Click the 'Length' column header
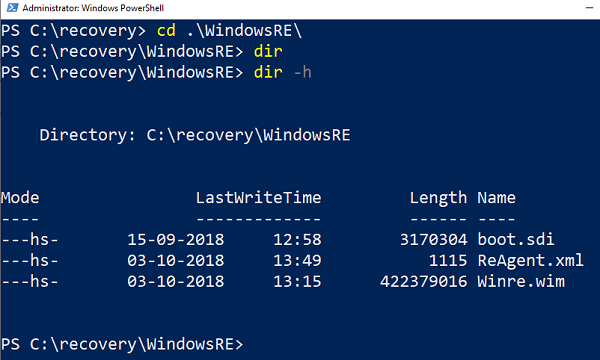This screenshot has width=600, height=360. [x=438, y=198]
